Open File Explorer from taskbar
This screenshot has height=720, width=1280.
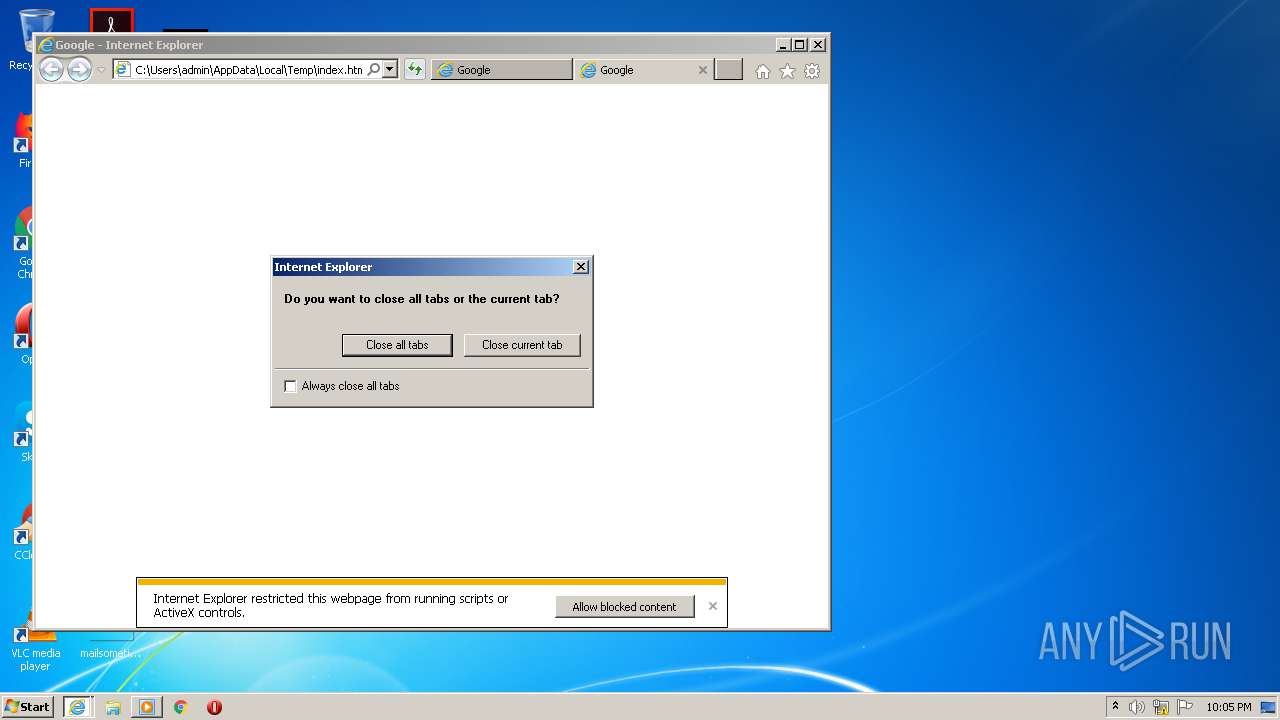tap(113, 707)
